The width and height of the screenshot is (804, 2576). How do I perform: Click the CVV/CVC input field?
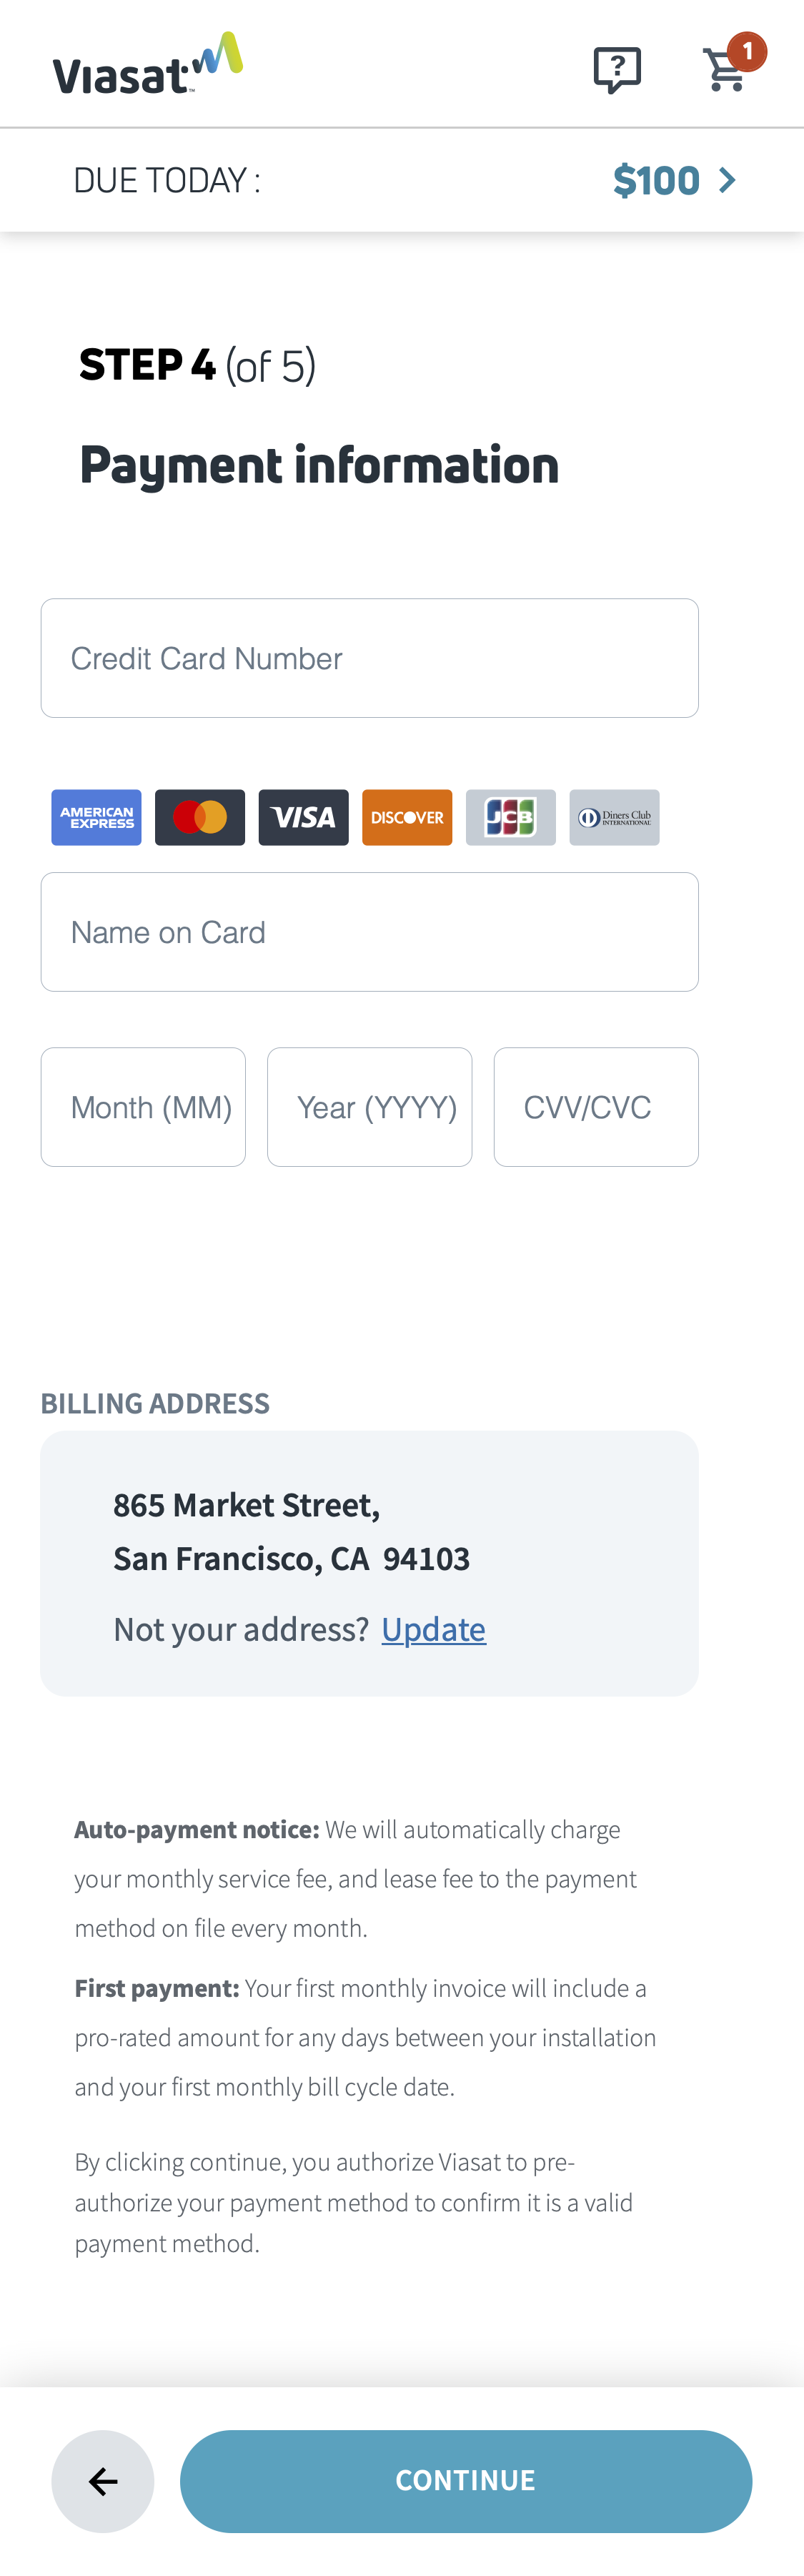click(x=596, y=1107)
